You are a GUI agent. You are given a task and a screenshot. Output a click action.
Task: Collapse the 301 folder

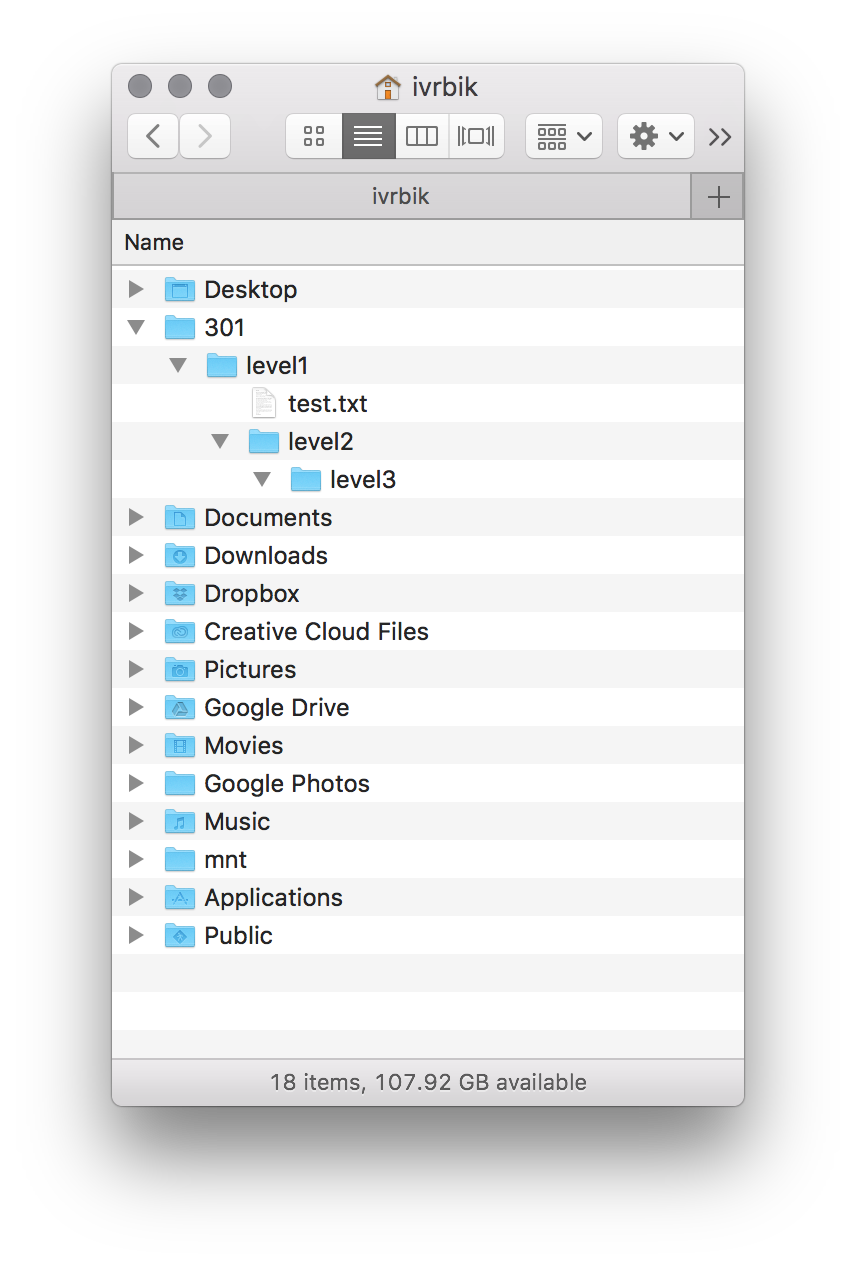[x=137, y=327]
